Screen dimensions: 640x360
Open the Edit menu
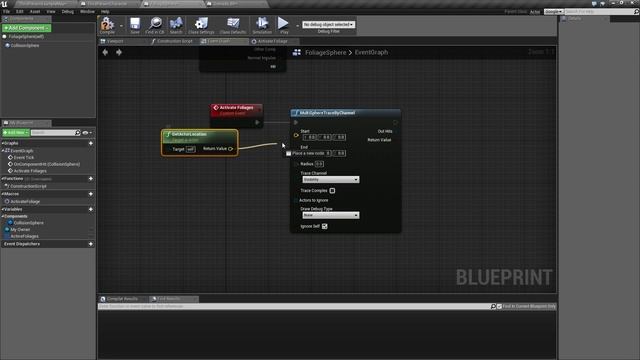pos(20,11)
